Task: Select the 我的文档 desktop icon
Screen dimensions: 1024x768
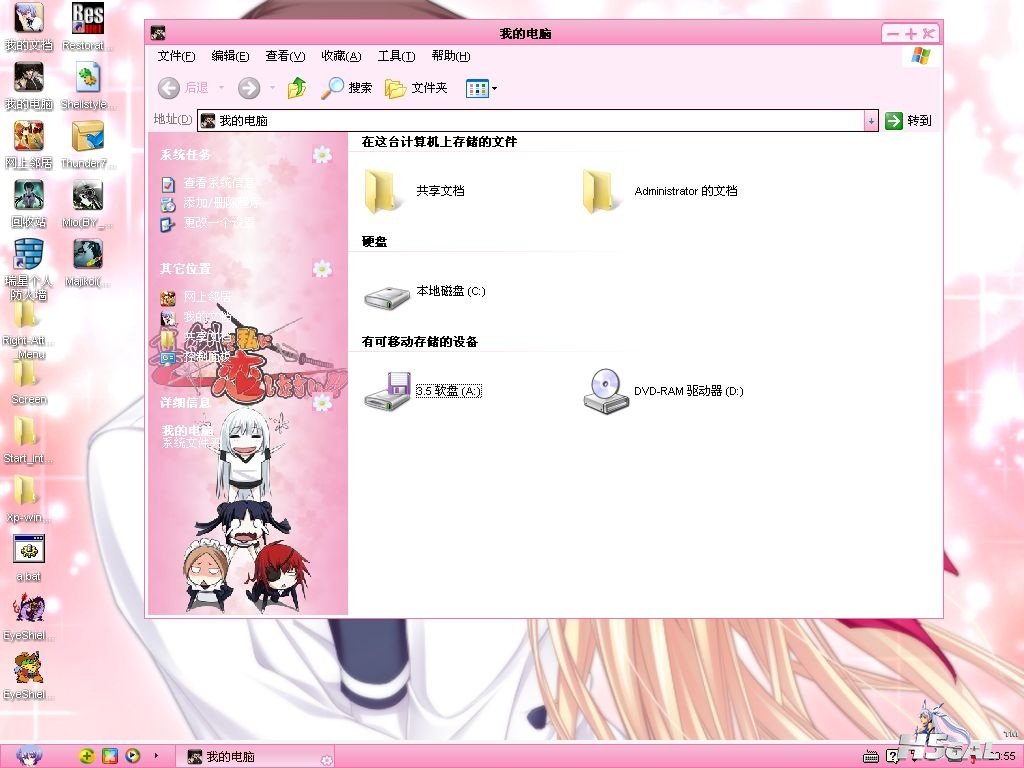Action: pos(29,27)
